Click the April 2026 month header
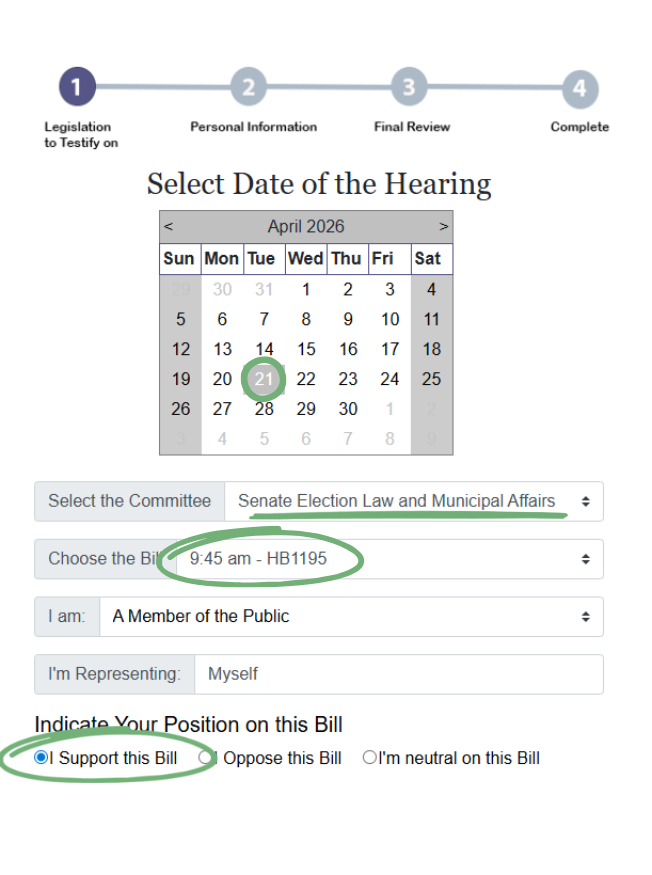This screenshot has width=652, height=875. click(306, 227)
